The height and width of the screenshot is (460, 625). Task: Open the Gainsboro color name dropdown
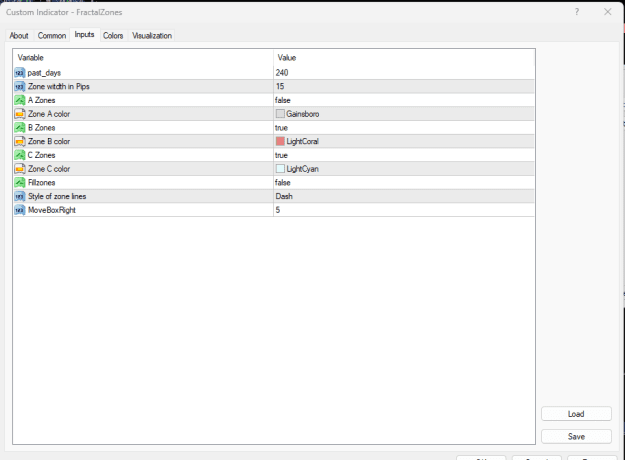[x=303, y=114]
